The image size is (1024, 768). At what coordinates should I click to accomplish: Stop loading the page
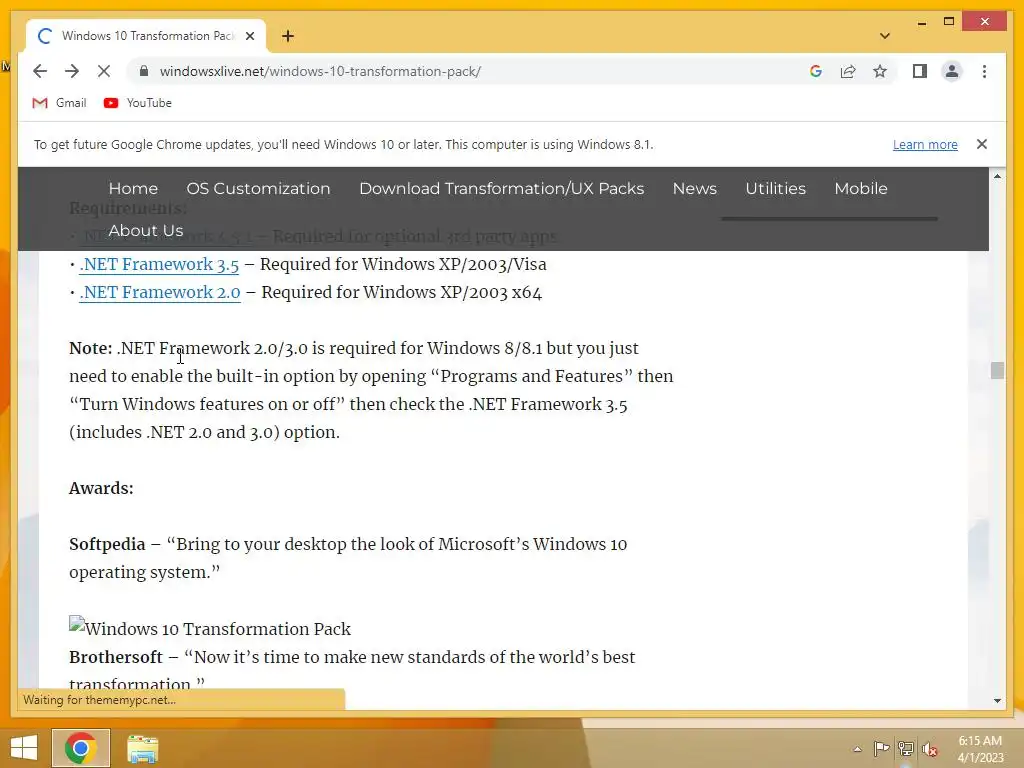(104, 71)
